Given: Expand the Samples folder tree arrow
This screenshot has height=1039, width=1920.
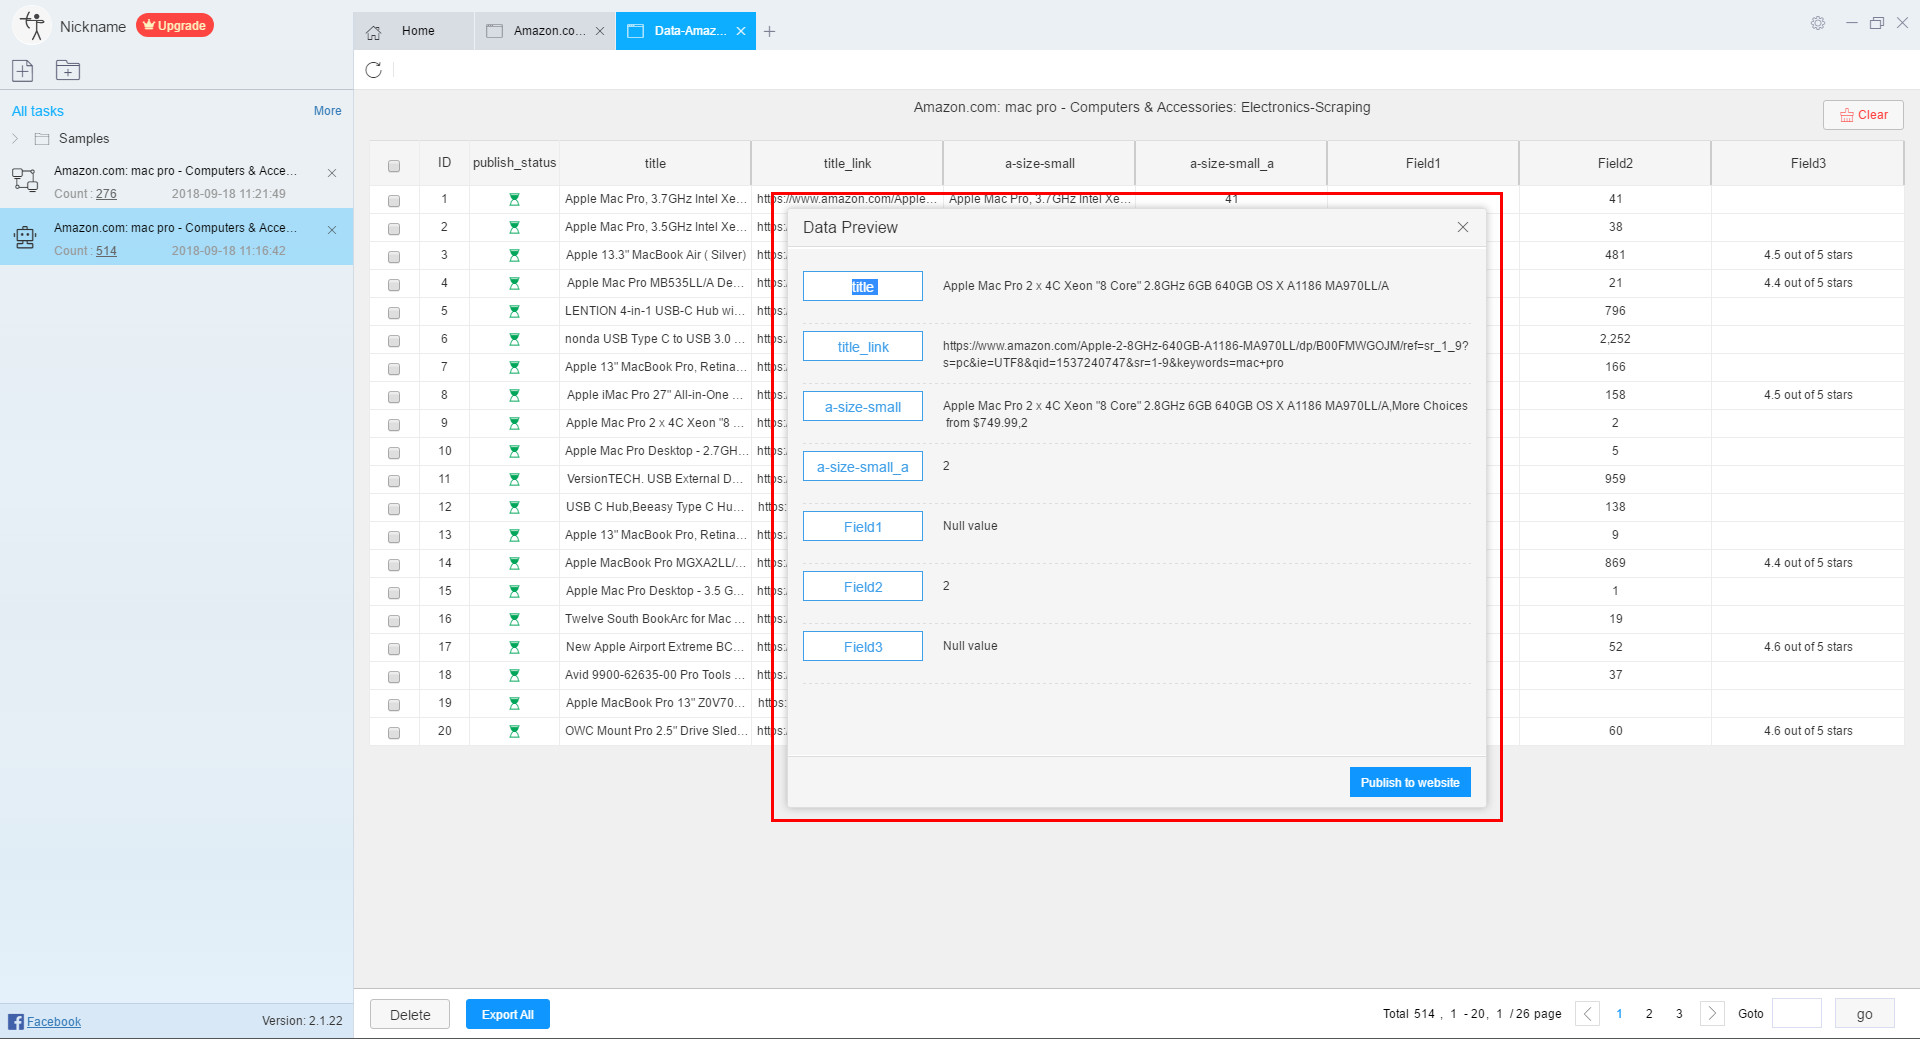Looking at the screenshot, I should coord(15,139).
